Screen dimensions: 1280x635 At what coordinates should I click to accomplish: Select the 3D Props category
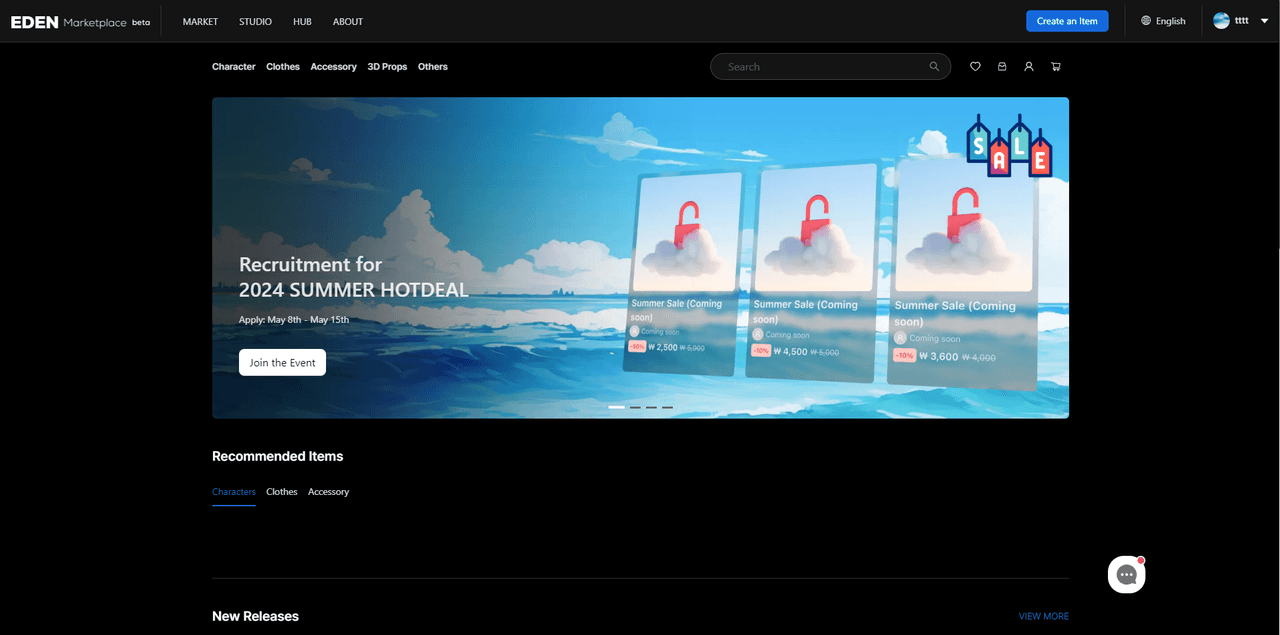pyautogui.click(x=387, y=67)
